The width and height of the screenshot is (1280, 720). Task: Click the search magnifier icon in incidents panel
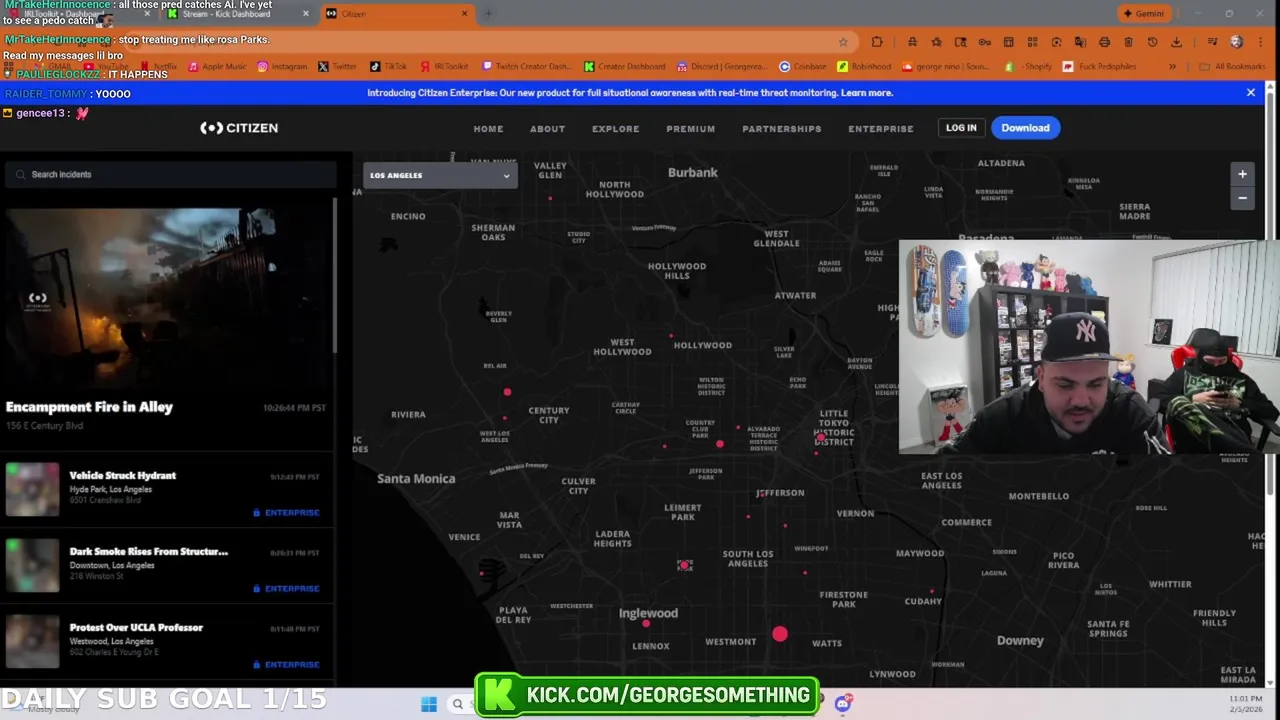pyautogui.click(x=20, y=175)
